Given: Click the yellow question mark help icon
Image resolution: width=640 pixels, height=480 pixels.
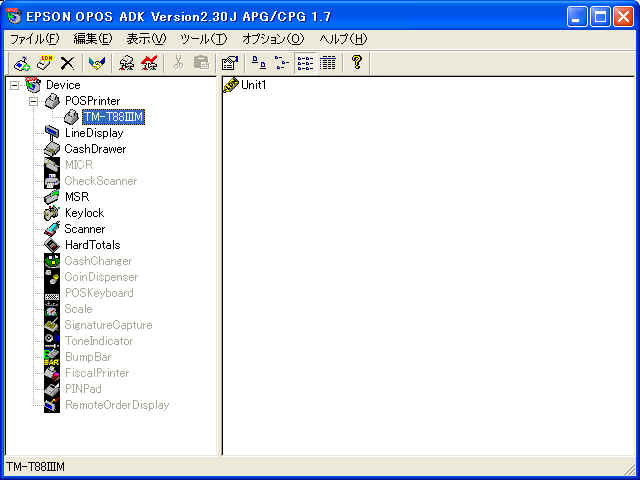Looking at the screenshot, I should pos(357,62).
